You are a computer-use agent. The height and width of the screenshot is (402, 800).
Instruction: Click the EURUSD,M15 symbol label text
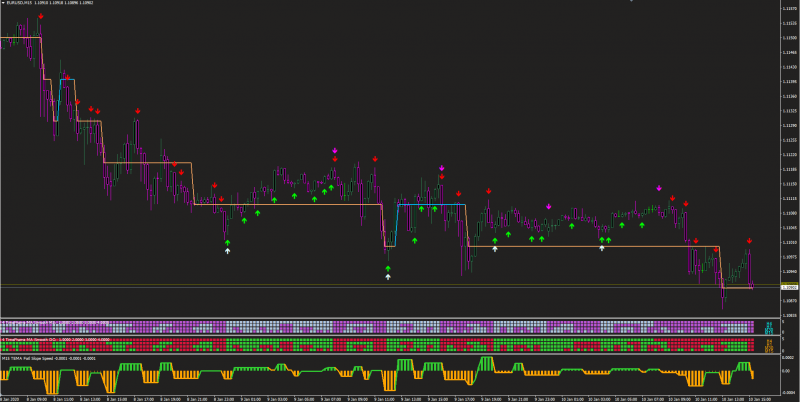point(19,3)
